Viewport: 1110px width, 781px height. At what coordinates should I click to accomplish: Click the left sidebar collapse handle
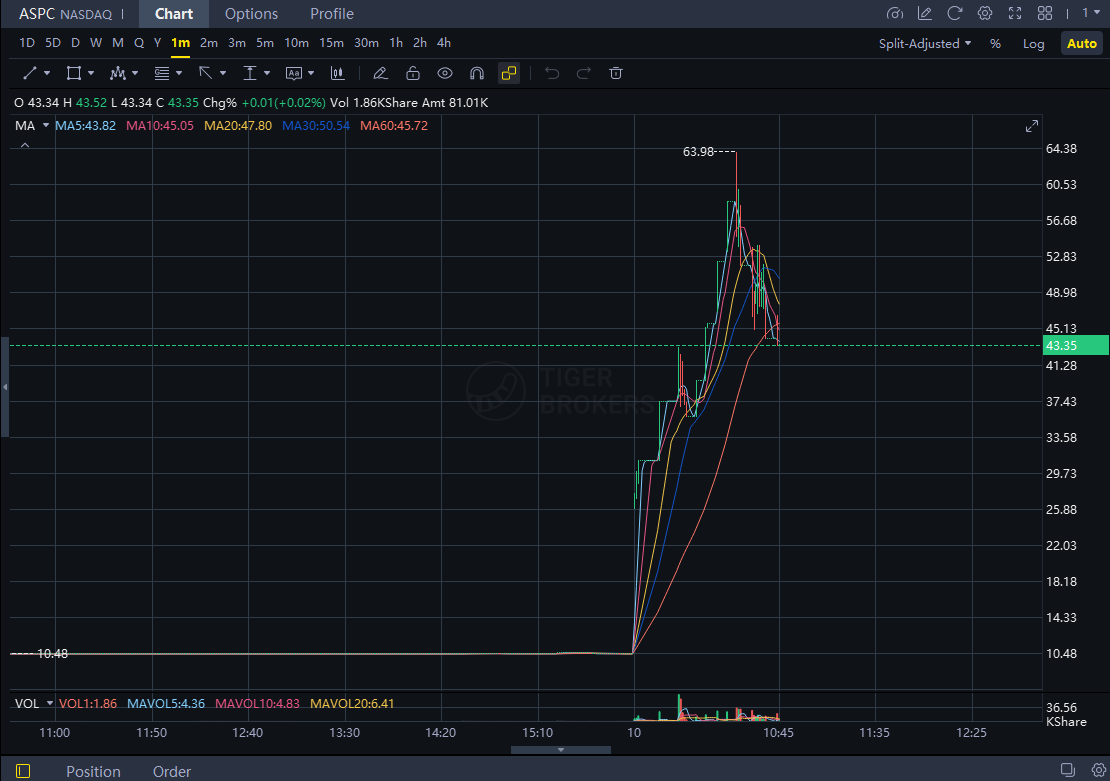point(5,387)
